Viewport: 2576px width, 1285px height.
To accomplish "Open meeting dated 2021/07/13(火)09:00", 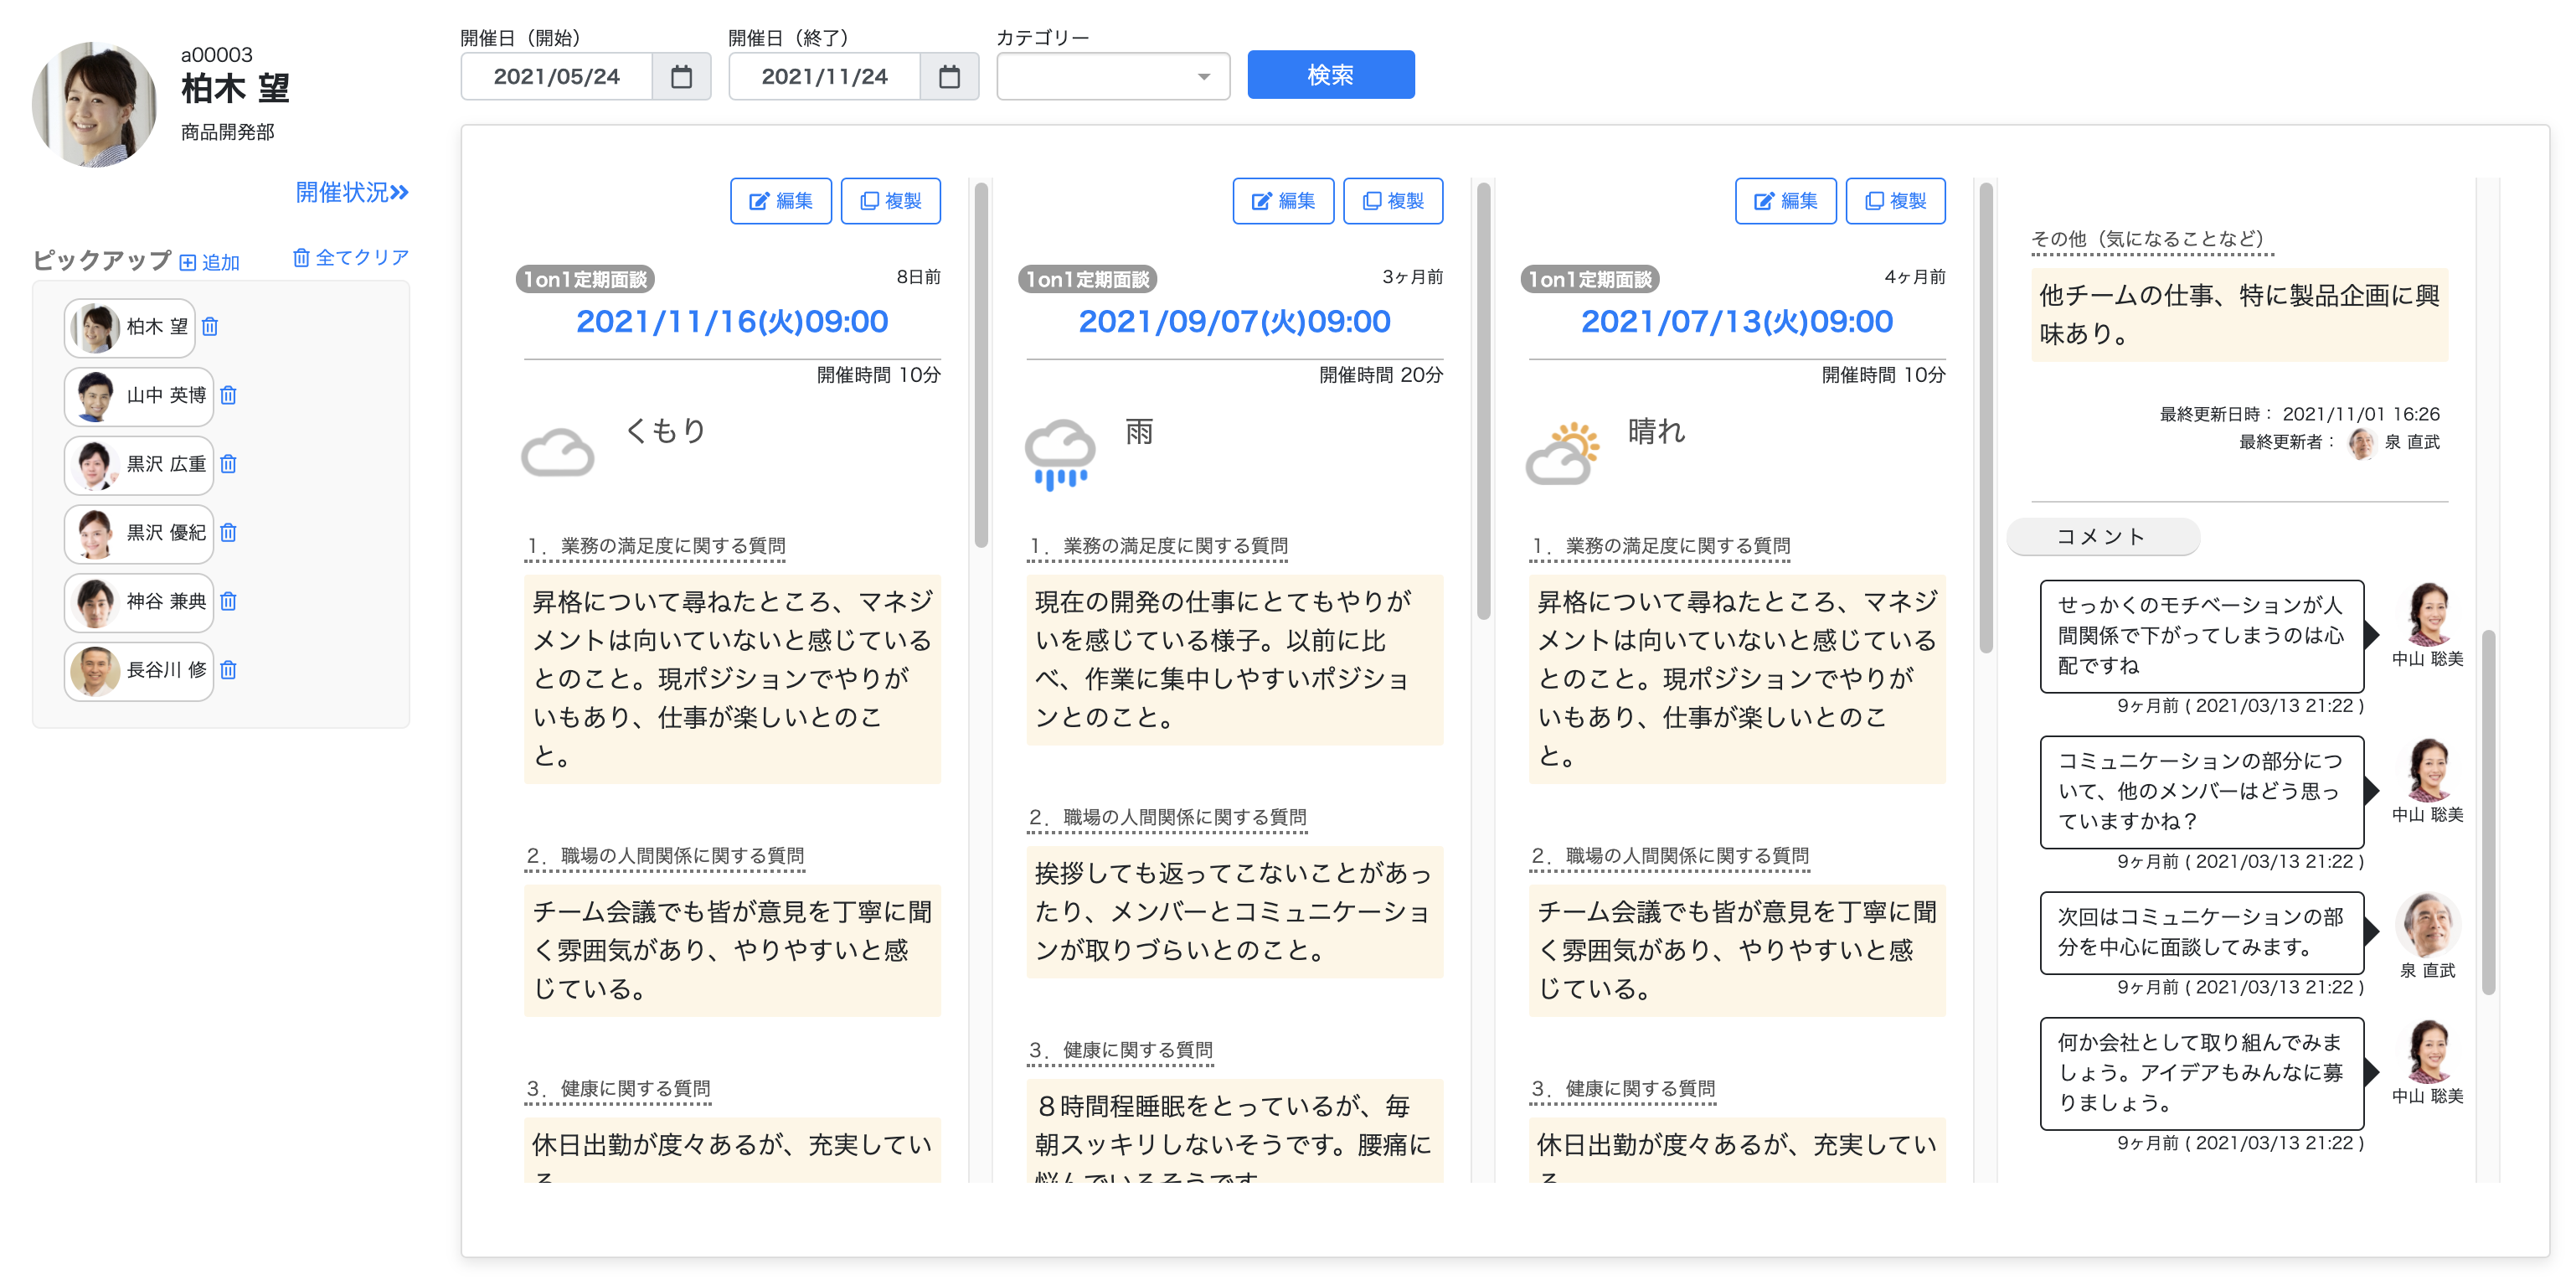I will (x=1737, y=321).
